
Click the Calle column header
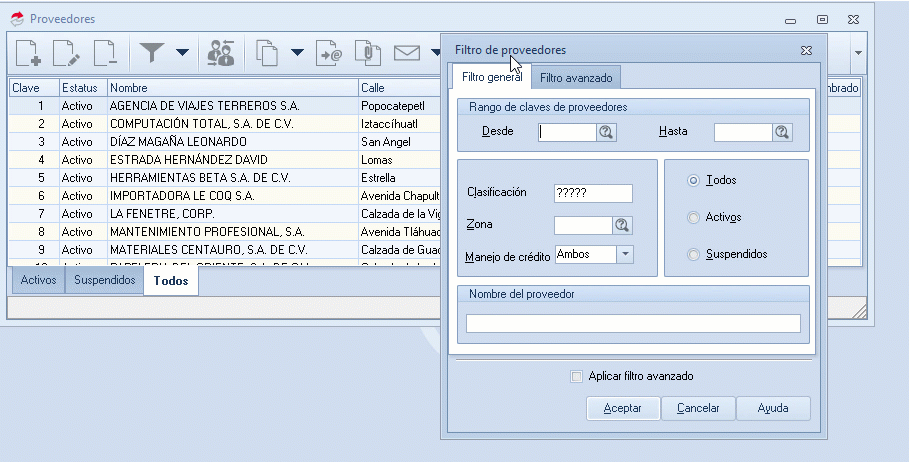399,88
